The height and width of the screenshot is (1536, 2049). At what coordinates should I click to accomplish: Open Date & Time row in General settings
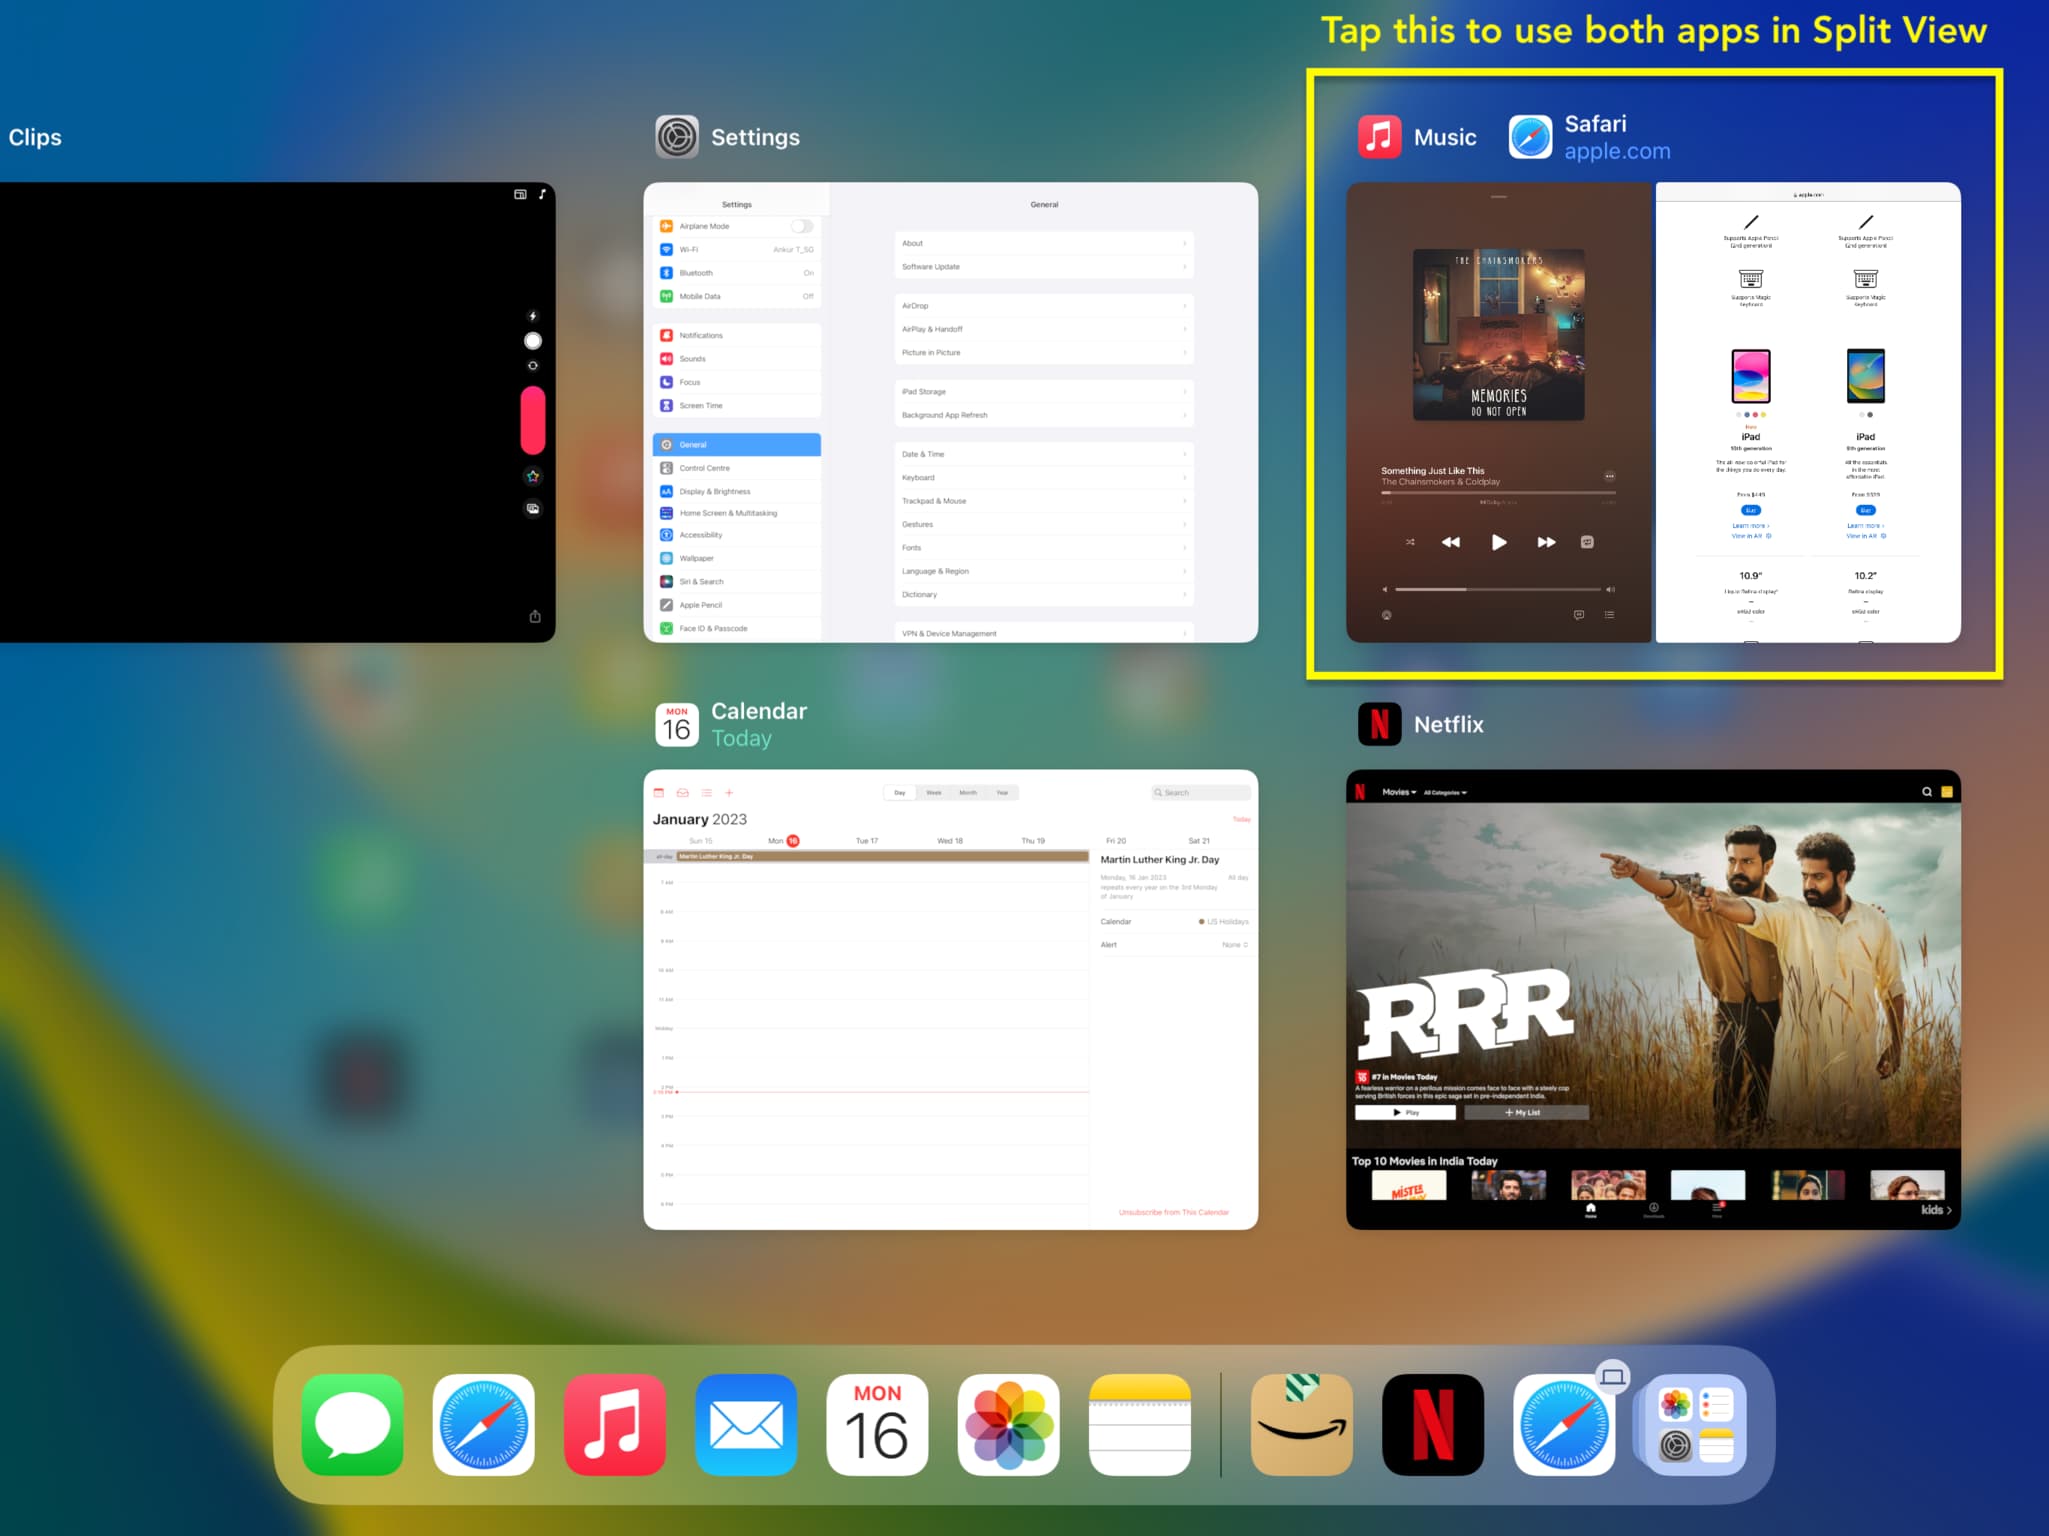point(1044,454)
